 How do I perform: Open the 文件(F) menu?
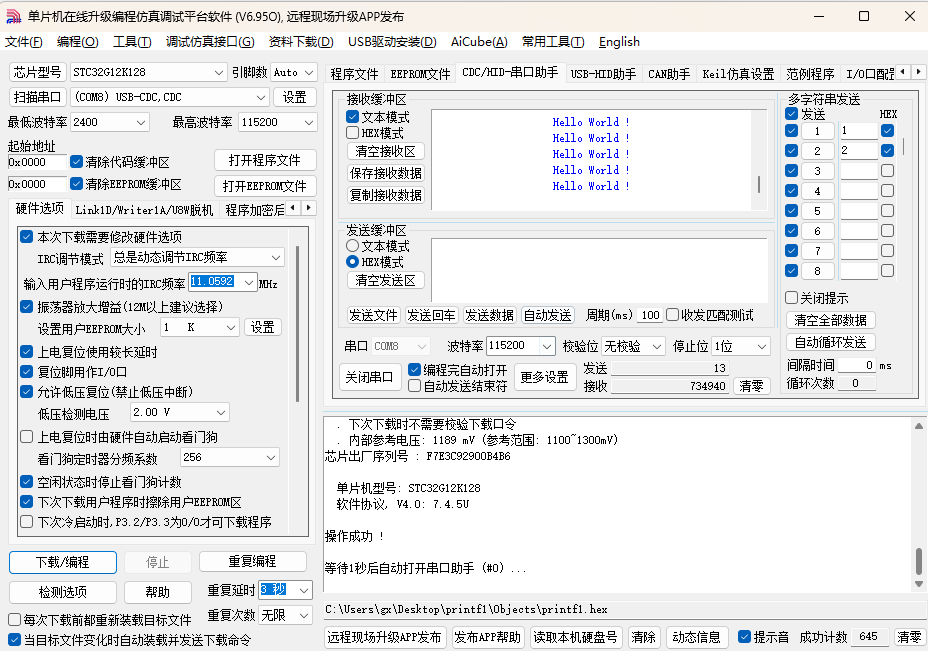(x=24, y=42)
